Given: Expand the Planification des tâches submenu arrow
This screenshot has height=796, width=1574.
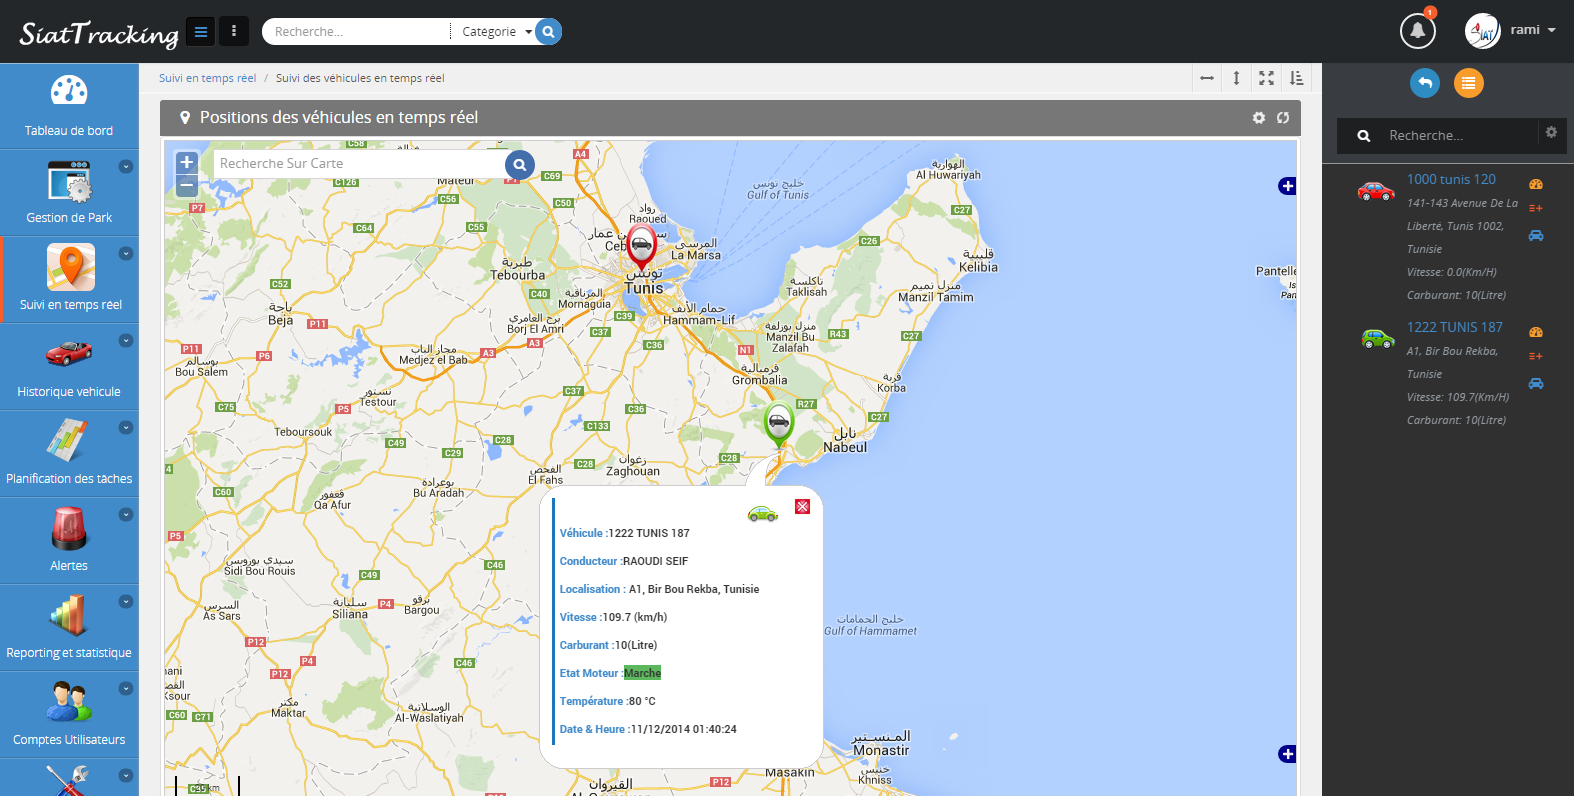Looking at the screenshot, I should (x=126, y=428).
